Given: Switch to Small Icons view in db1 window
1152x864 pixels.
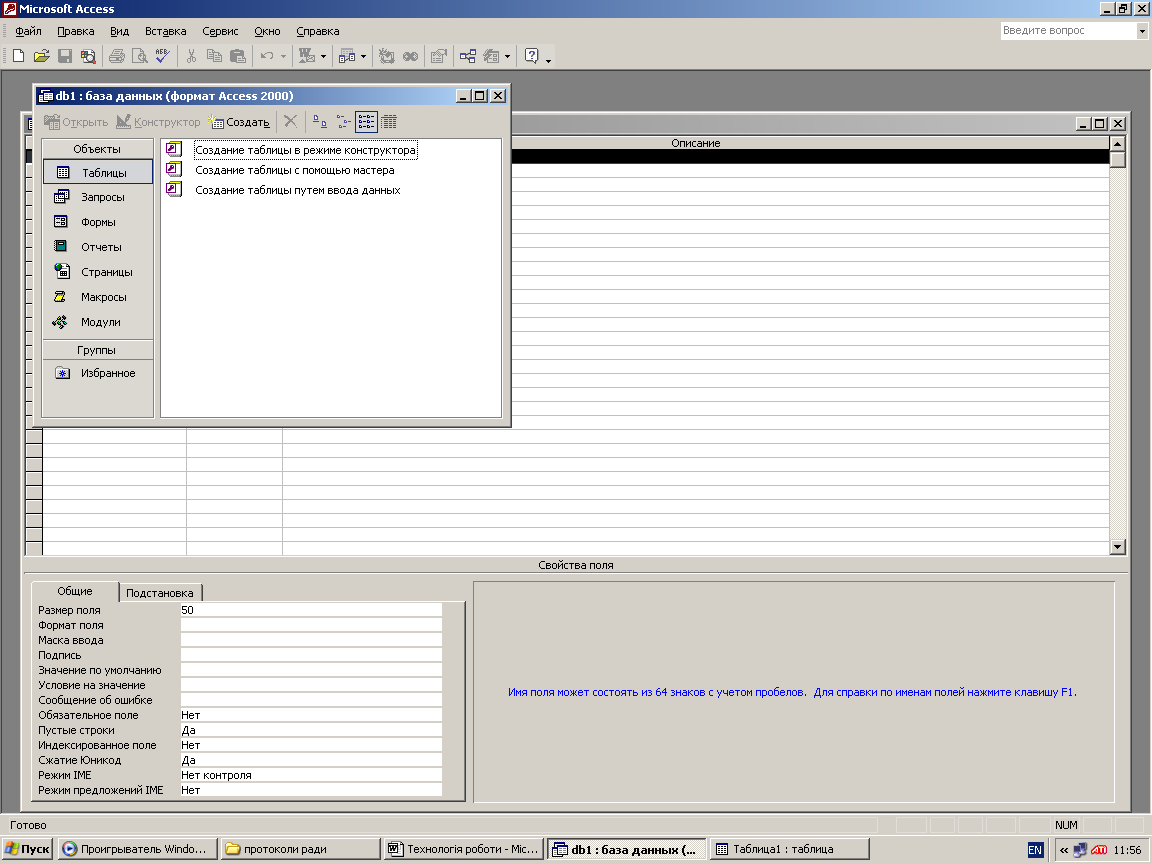Looking at the screenshot, I should (x=343, y=121).
